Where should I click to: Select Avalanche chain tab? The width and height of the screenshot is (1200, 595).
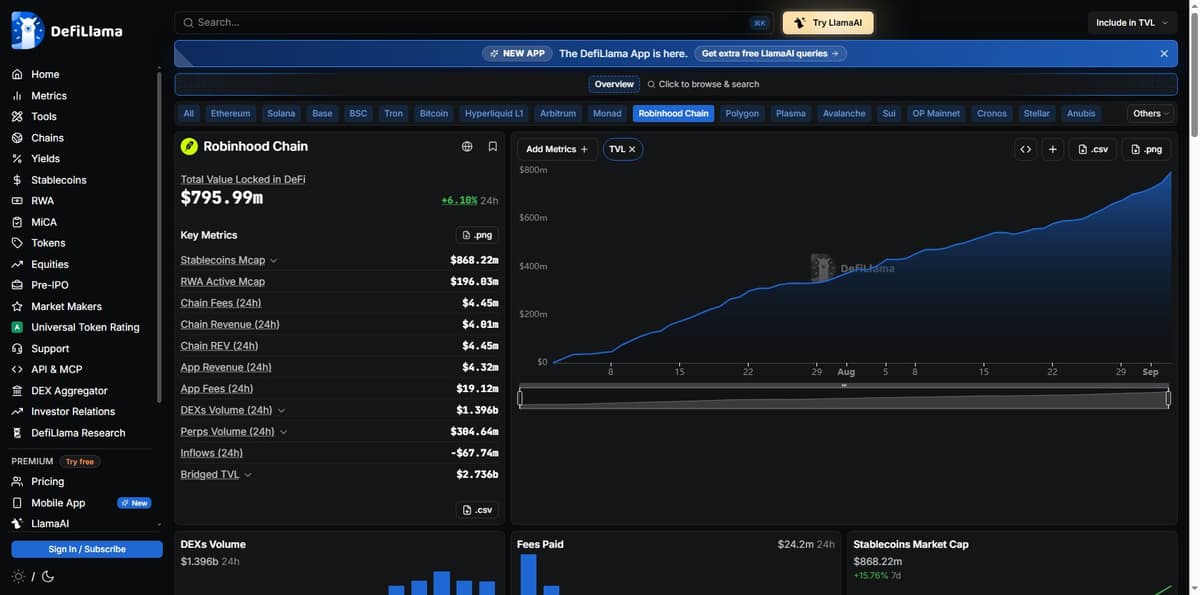(x=844, y=113)
